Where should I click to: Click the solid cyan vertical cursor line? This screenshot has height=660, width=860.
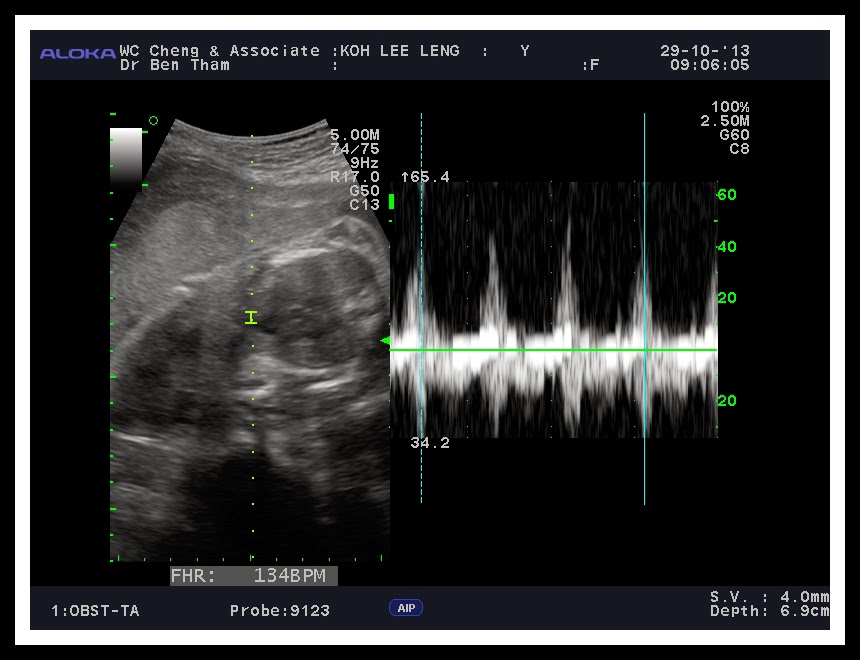click(644, 308)
